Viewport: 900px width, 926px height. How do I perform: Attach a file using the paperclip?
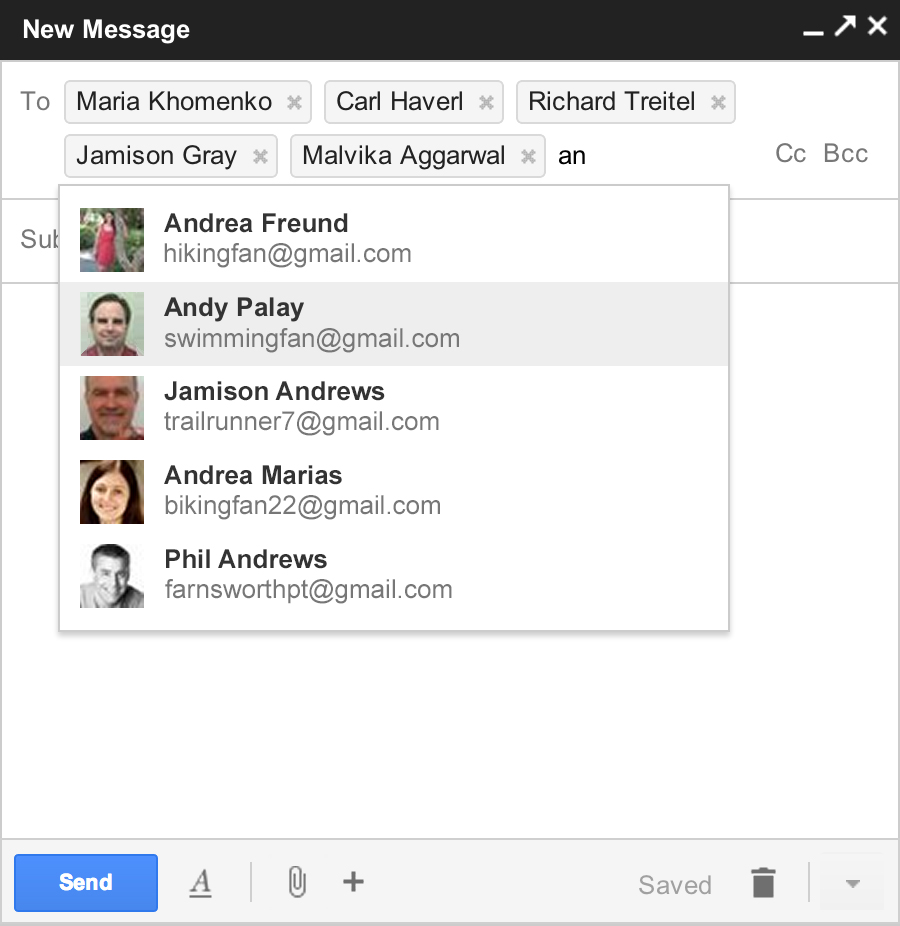point(295,882)
